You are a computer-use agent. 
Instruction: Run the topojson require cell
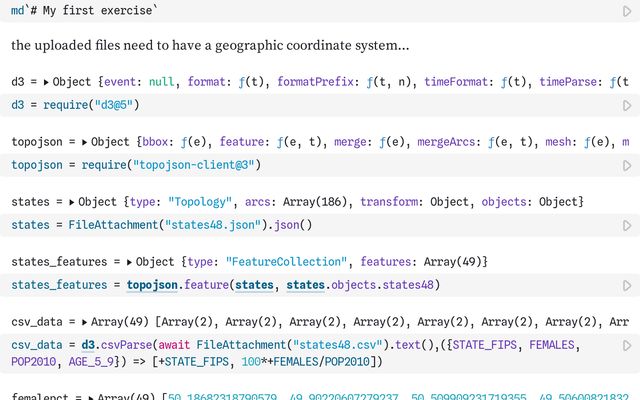point(627,165)
